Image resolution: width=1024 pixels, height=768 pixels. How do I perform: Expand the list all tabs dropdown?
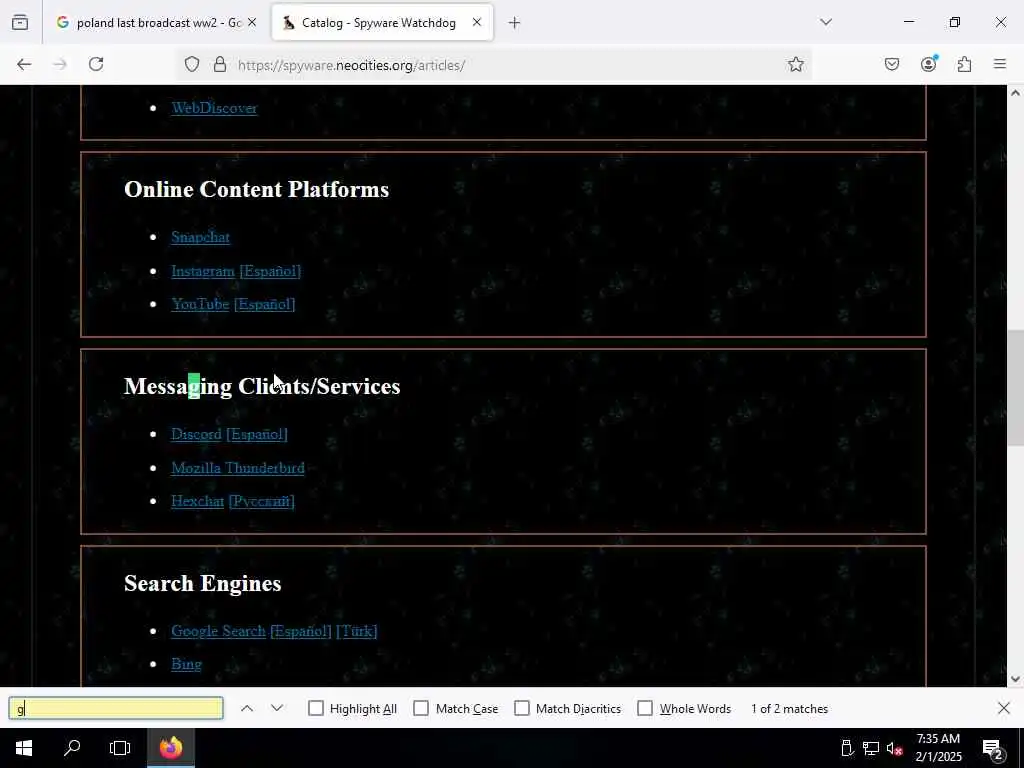(x=826, y=23)
